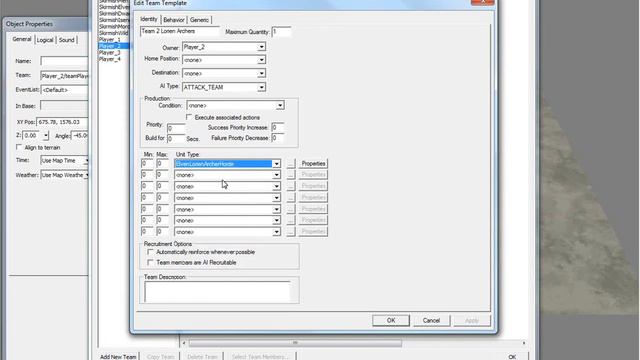The image size is (640, 360).
Task: Select Player_1 in the team list
Action: click(x=110, y=40)
